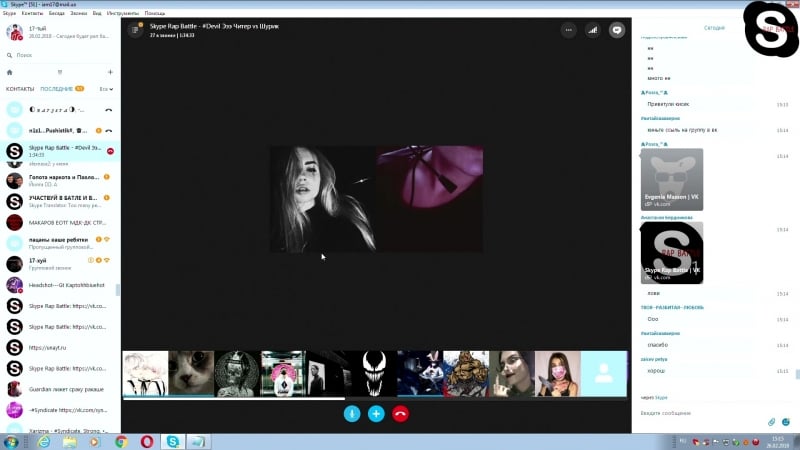Switch to the ПОСЛЕДНИЕ tab
Image resolution: width=800 pixels, height=450 pixels.
[x=57, y=89]
